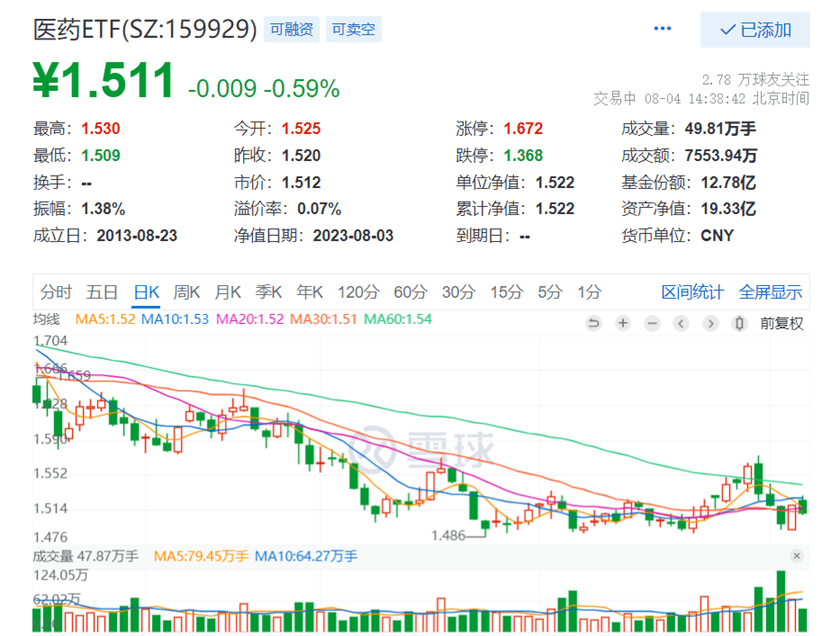The height and width of the screenshot is (636, 831).
Task: Click the 全屏显示 fullscreen link
Action: [x=770, y=292]
